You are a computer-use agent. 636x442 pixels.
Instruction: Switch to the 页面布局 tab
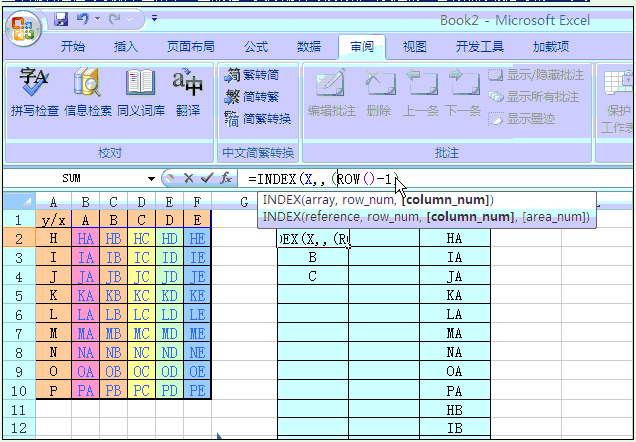(x=191, y=47)
